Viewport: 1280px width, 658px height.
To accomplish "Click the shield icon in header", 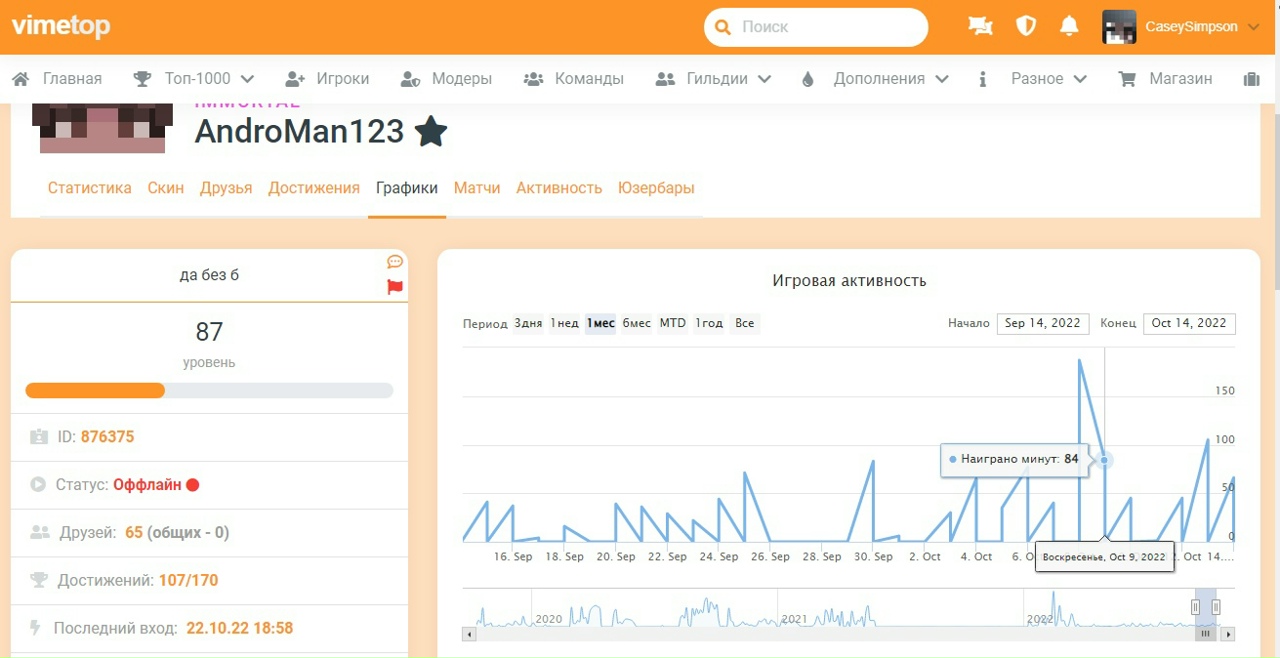I will pos(1026,27).
